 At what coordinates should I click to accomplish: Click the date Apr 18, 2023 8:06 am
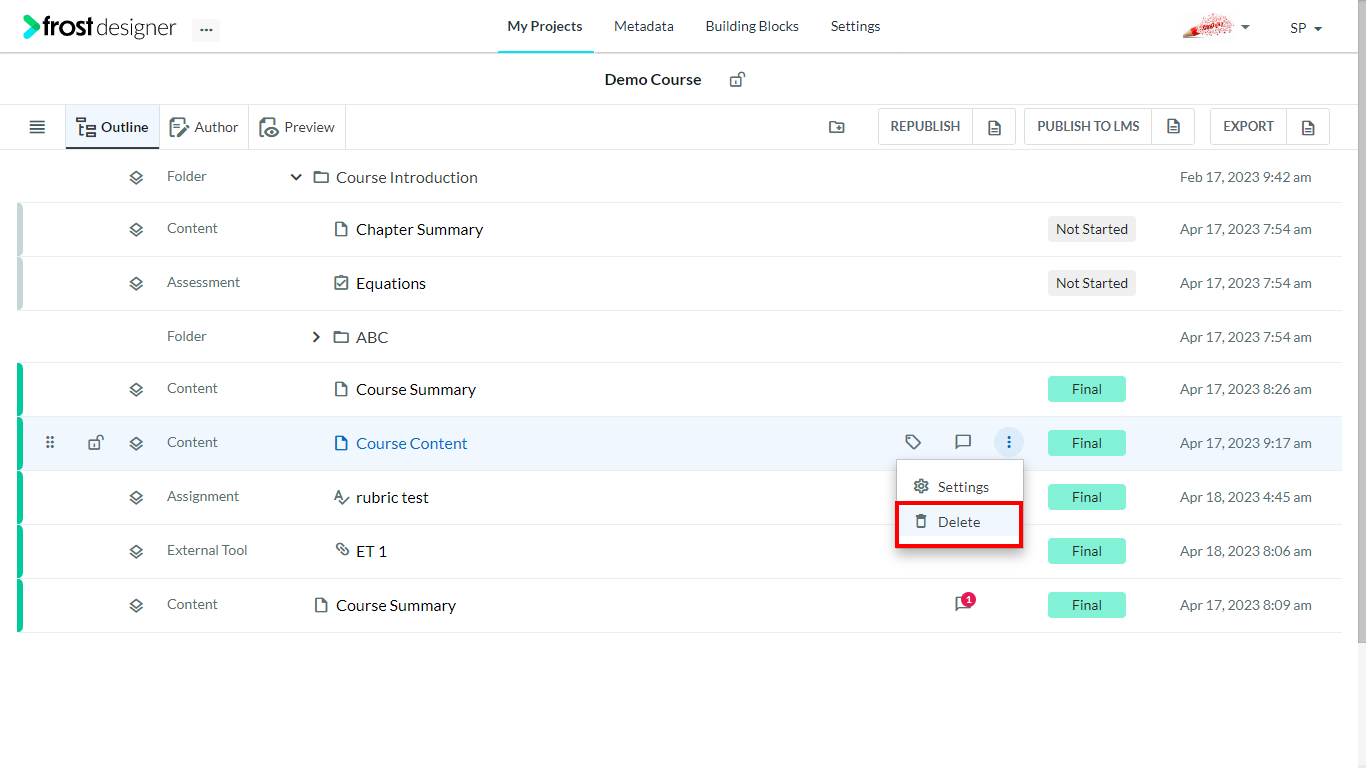pyautogui.click(x=1246, y=551)
